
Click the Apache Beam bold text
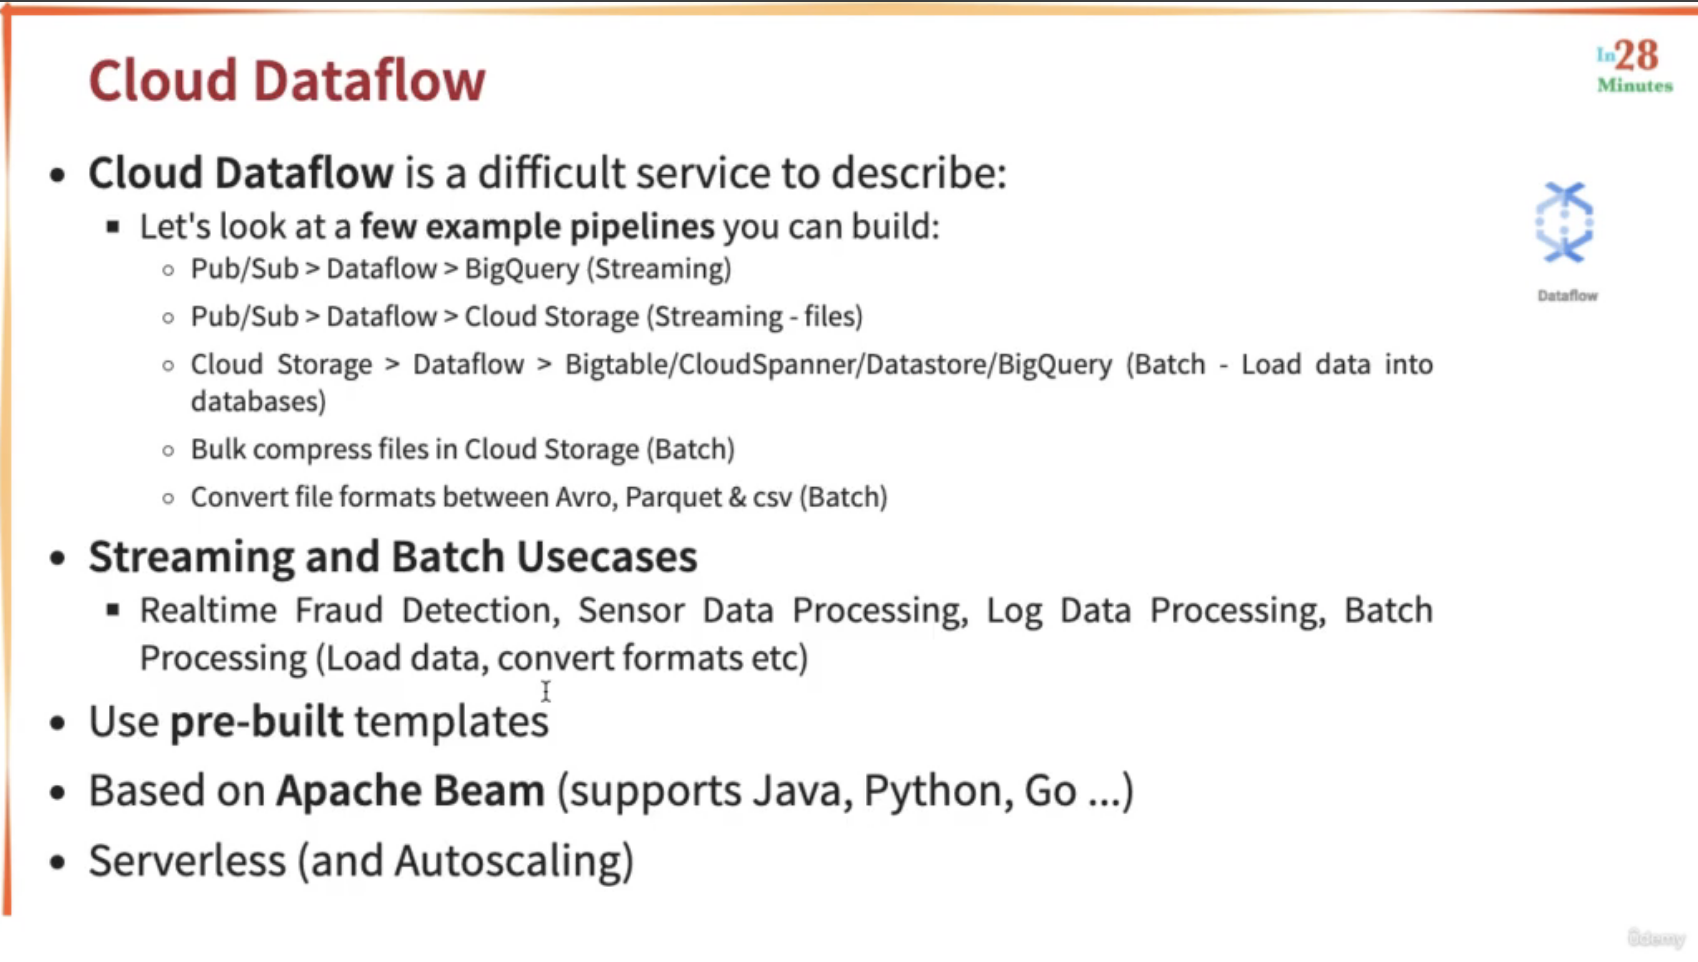pos(410,791)
